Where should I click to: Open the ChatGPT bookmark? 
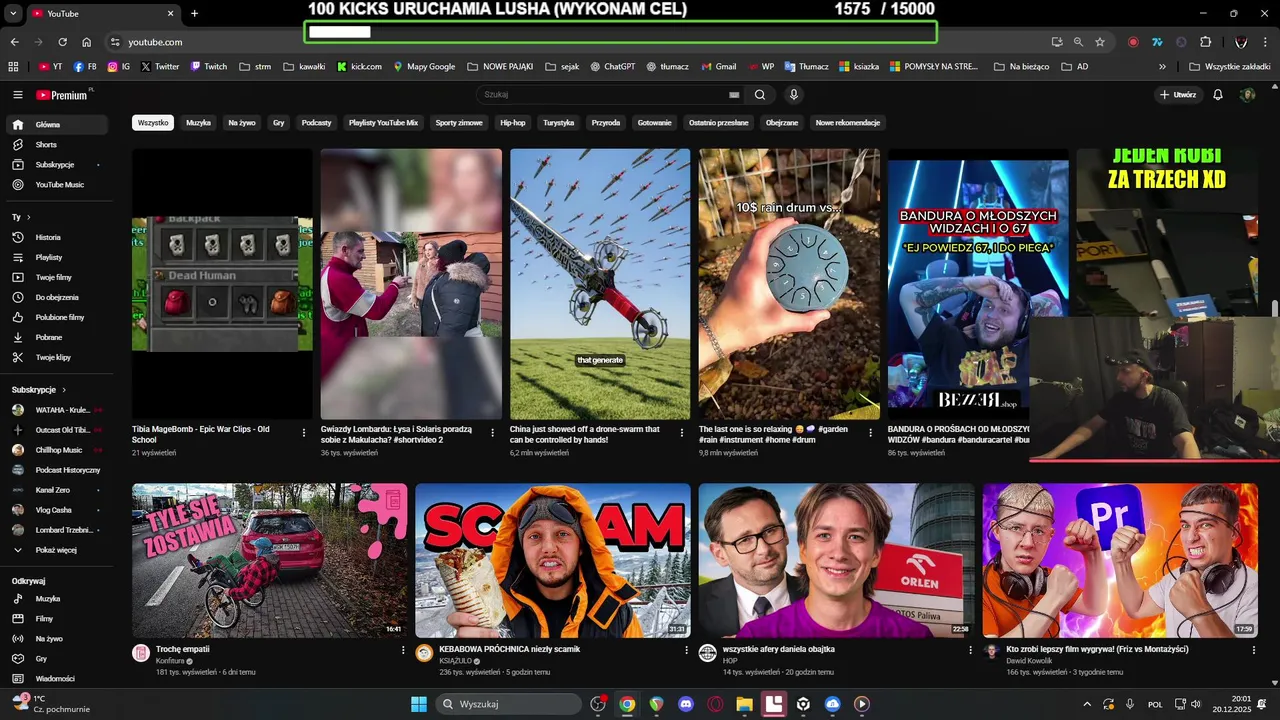(612, 67)
